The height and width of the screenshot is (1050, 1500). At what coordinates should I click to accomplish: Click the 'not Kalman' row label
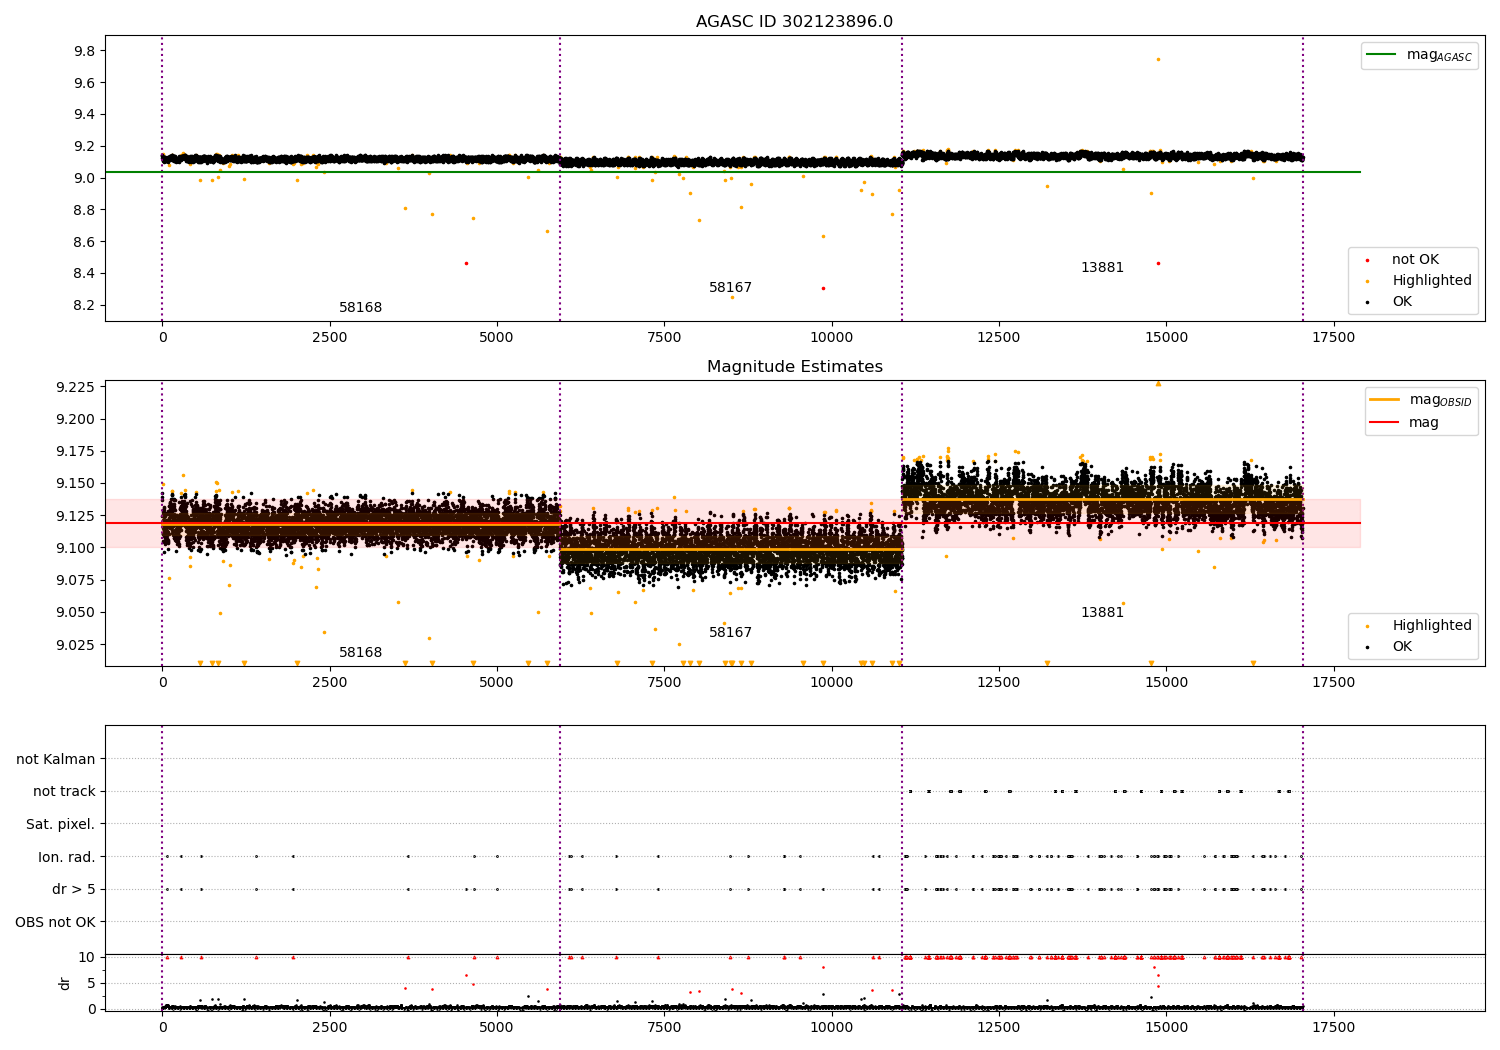(x=56, y=759)
